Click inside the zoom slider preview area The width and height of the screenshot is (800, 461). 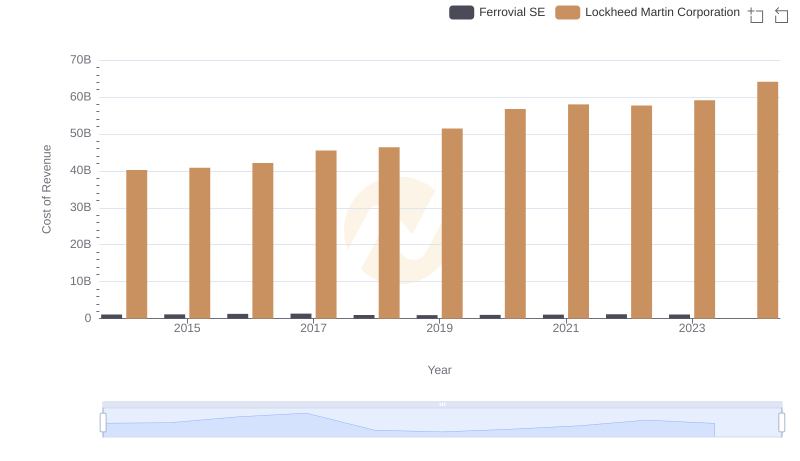[x=442, y=424]
